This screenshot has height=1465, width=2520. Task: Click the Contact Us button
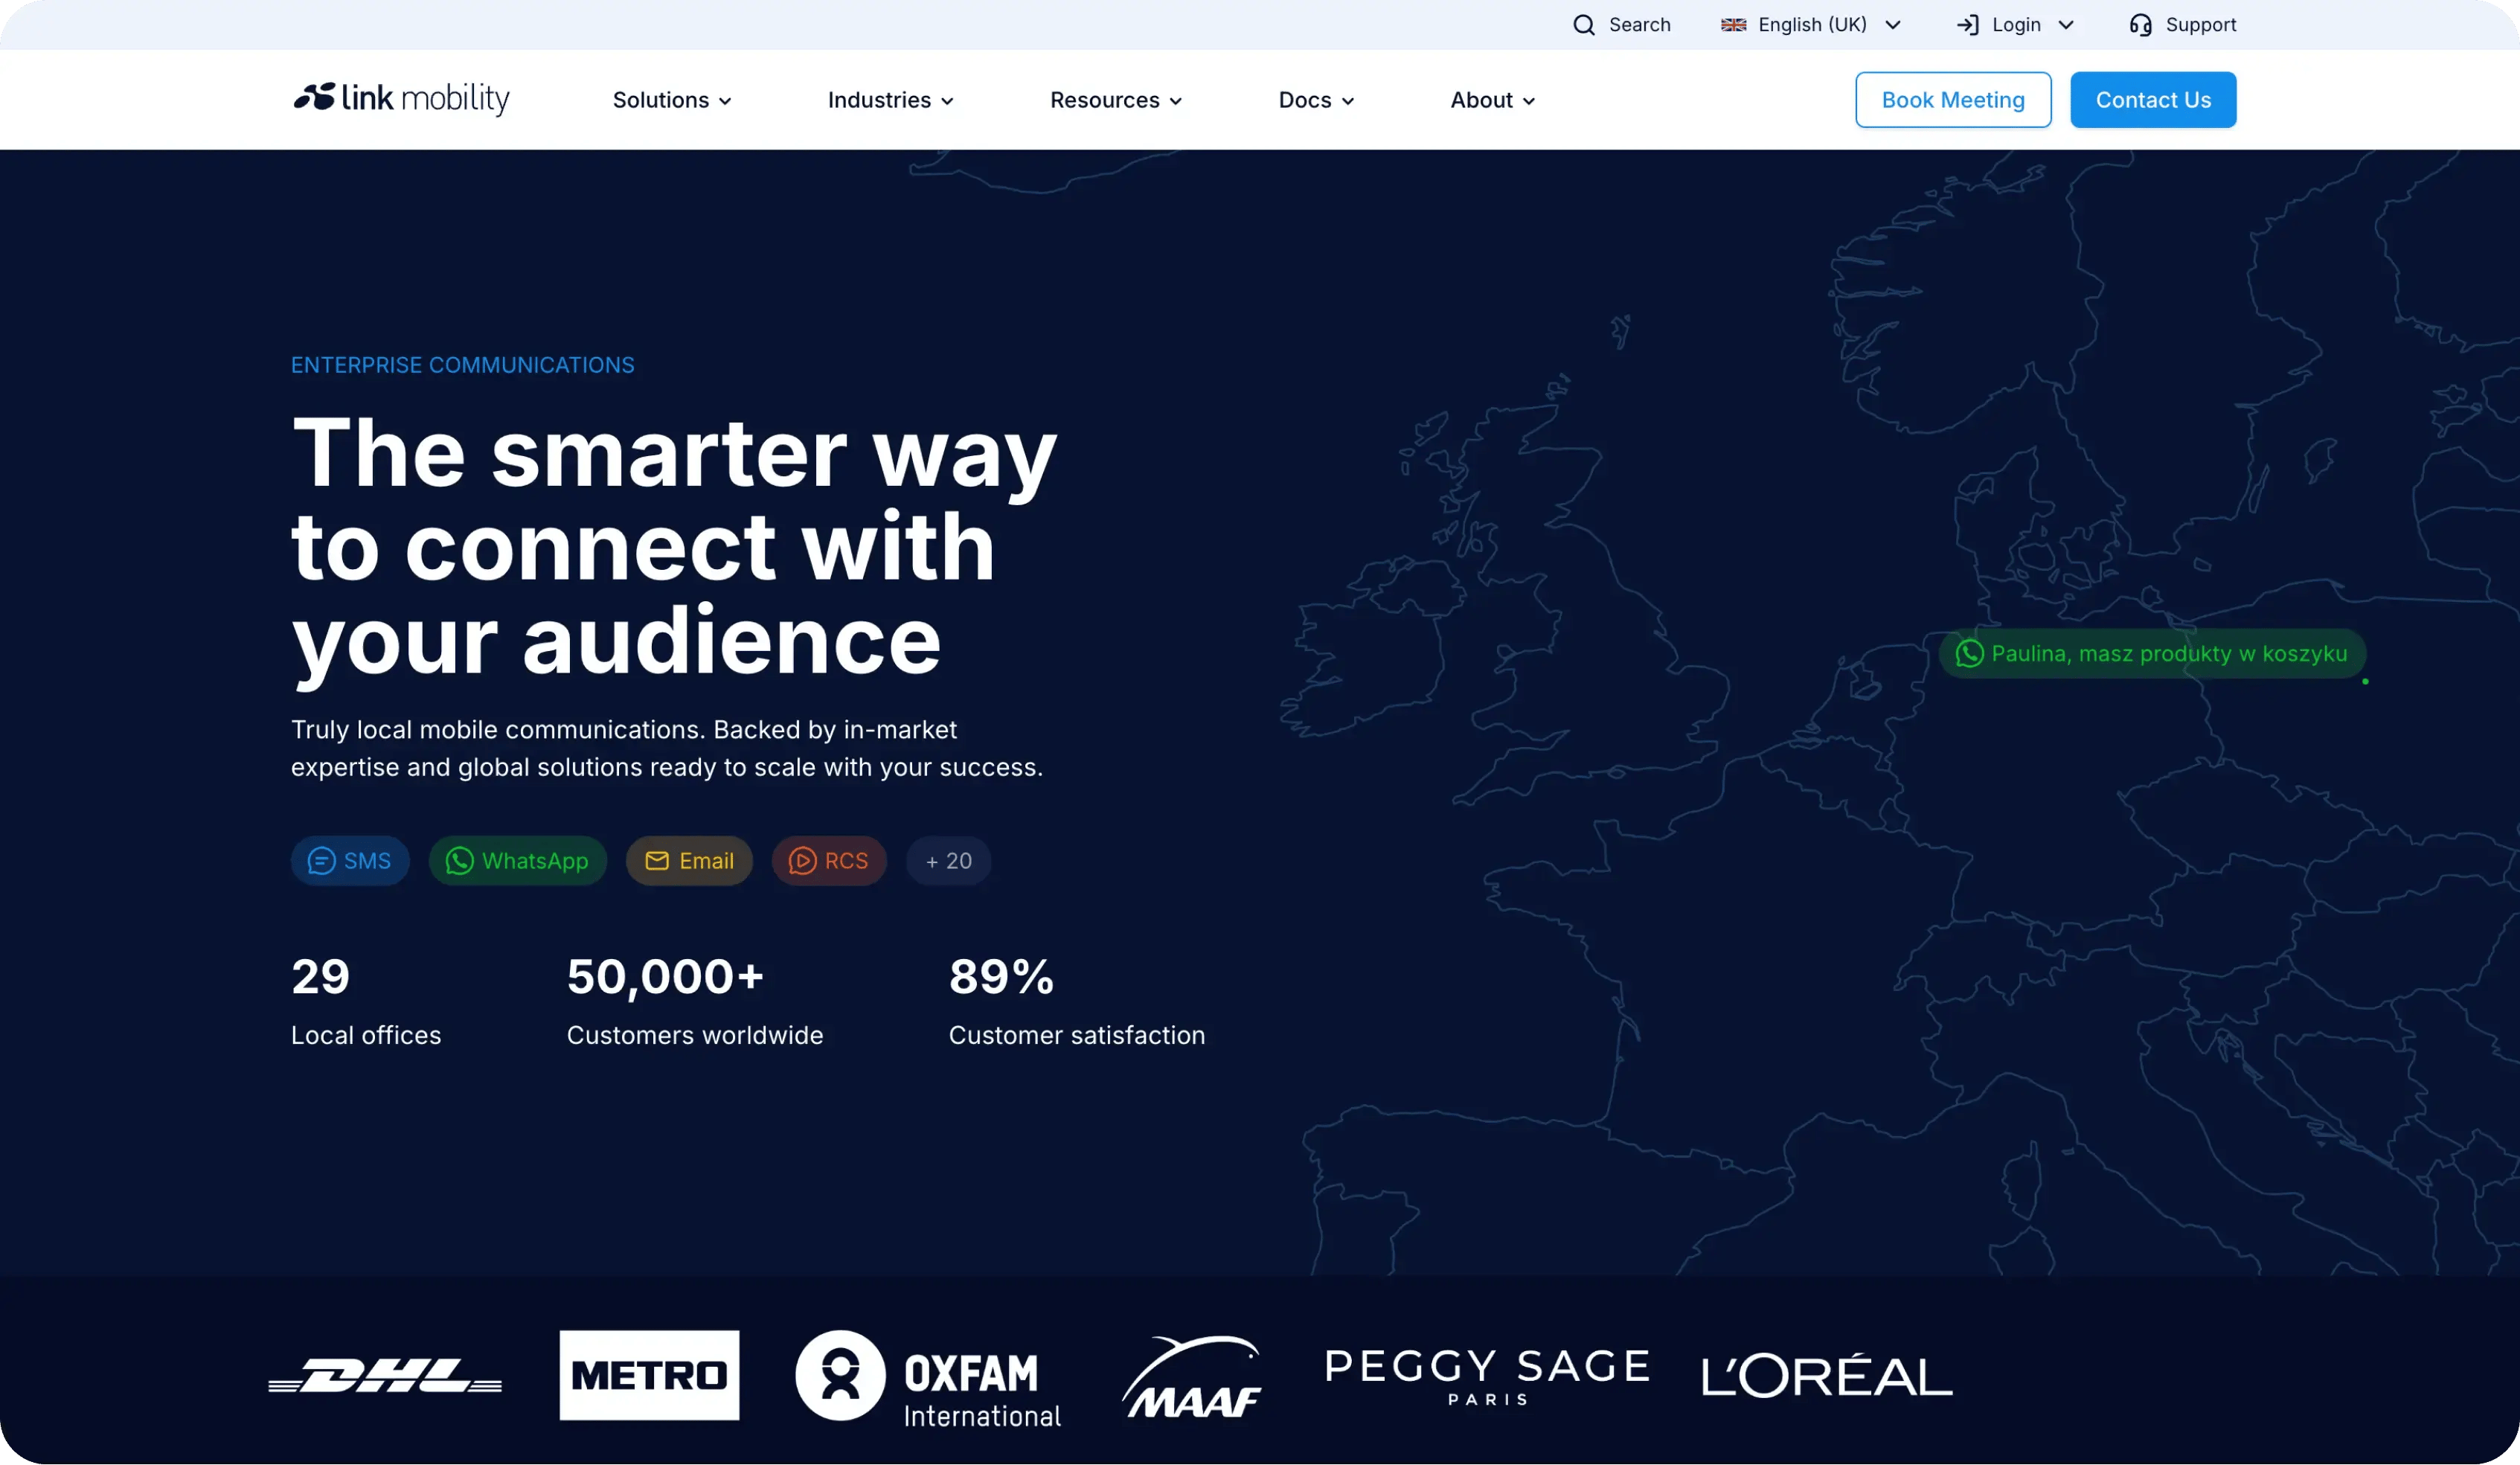2152,100
